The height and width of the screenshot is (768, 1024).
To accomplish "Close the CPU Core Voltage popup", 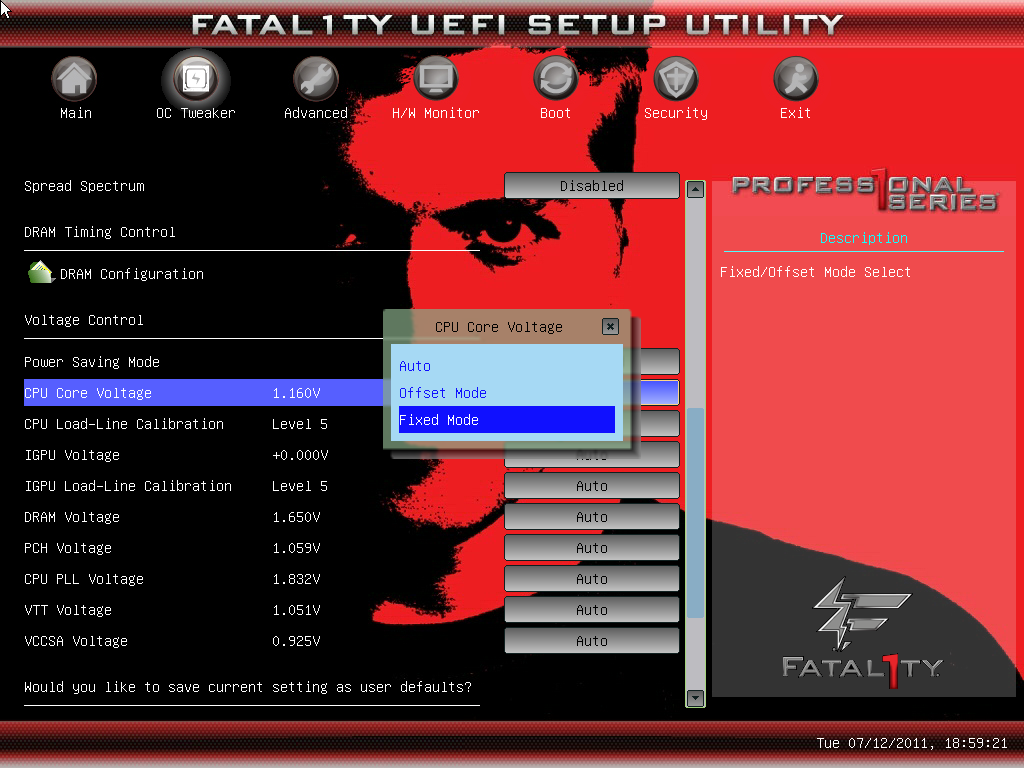I will [610, 326].
